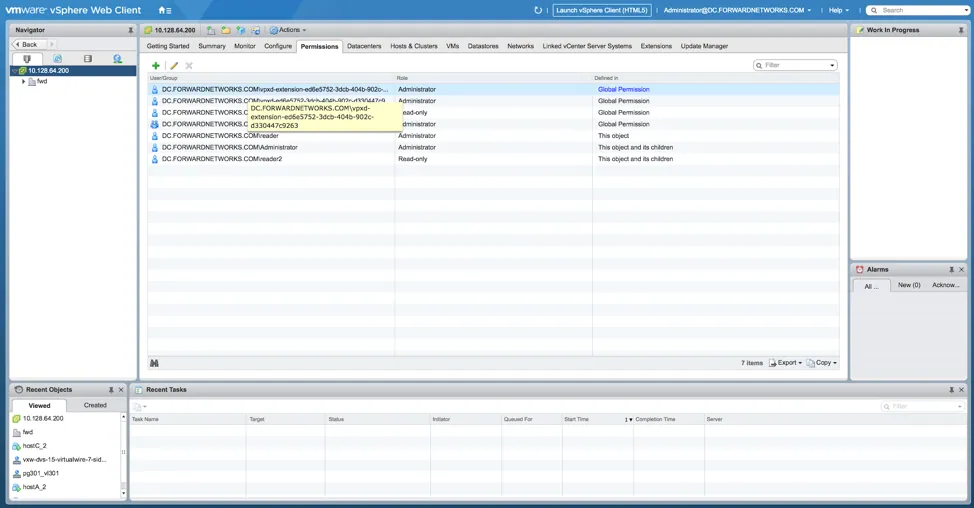Open the Export dropdown
974x508 pixels.
tap(786, 363)
